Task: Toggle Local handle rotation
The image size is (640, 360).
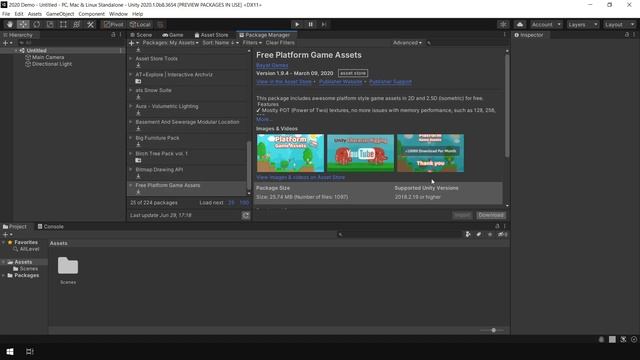Action: point(140,24)
